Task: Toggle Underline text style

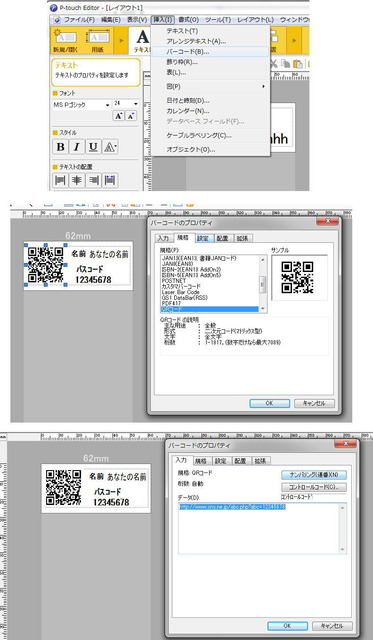Action: [x=93, y=147]
